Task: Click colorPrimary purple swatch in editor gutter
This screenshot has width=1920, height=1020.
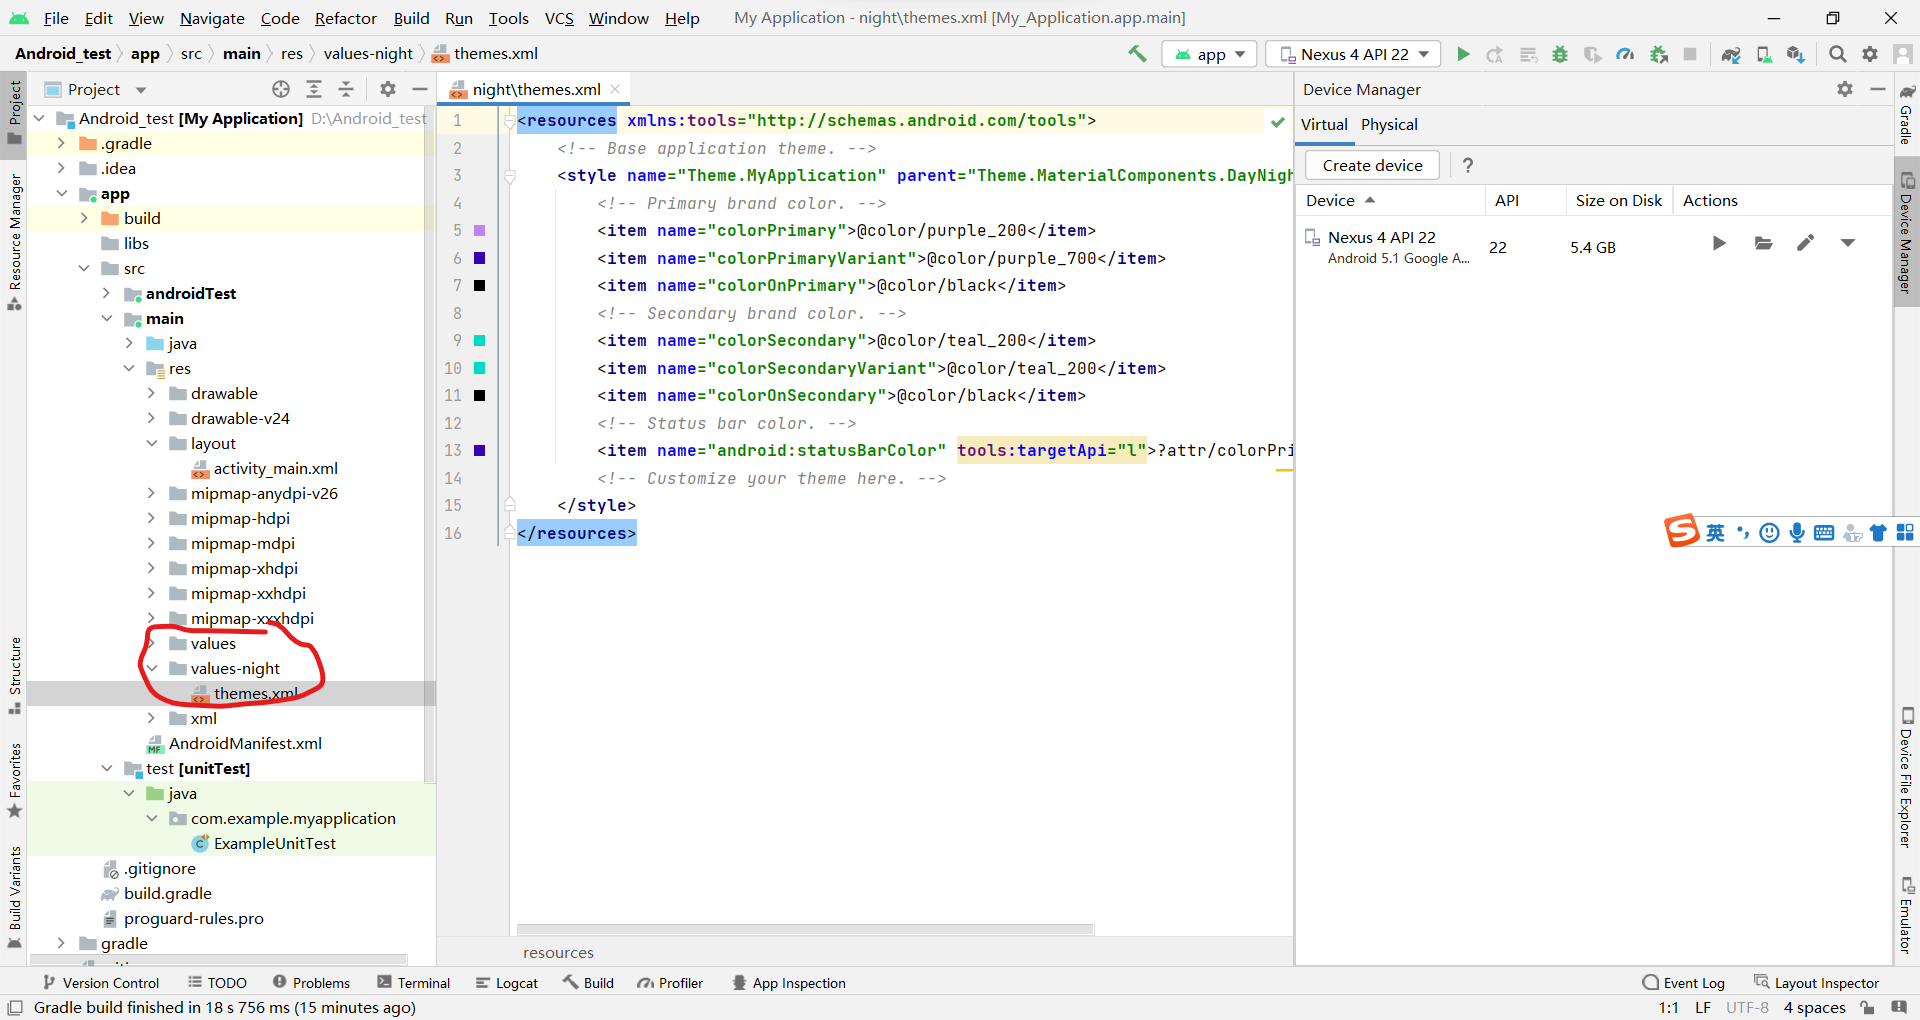Action: [481, 231]
